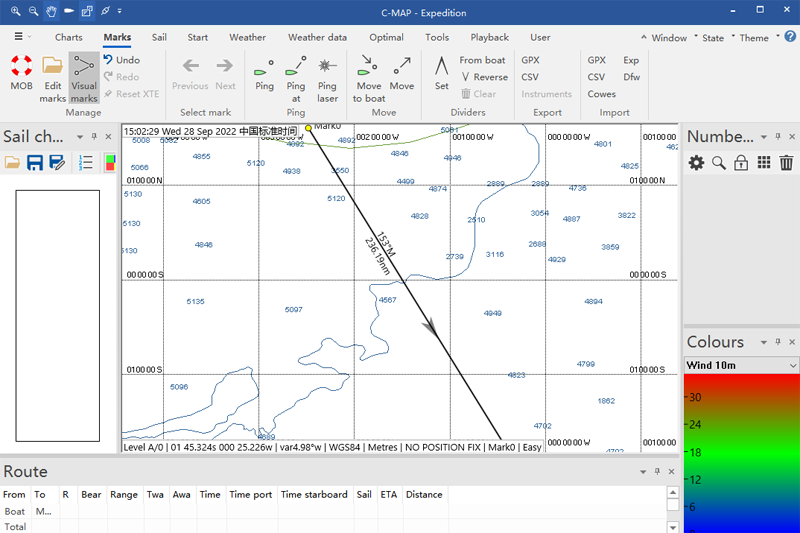Image resolution: width=800 pixels, height=533 pixels.
Task: Click numbered list icon in Sail chart
Action: pyautogui.click(x=85, y=163)
